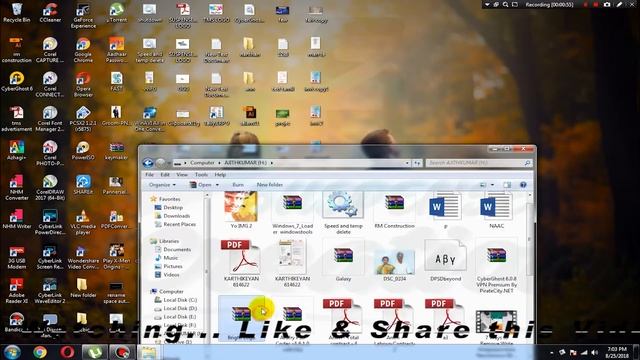Launch CCleaner from the desktop
Screen dimensions: 640x360
50,12
